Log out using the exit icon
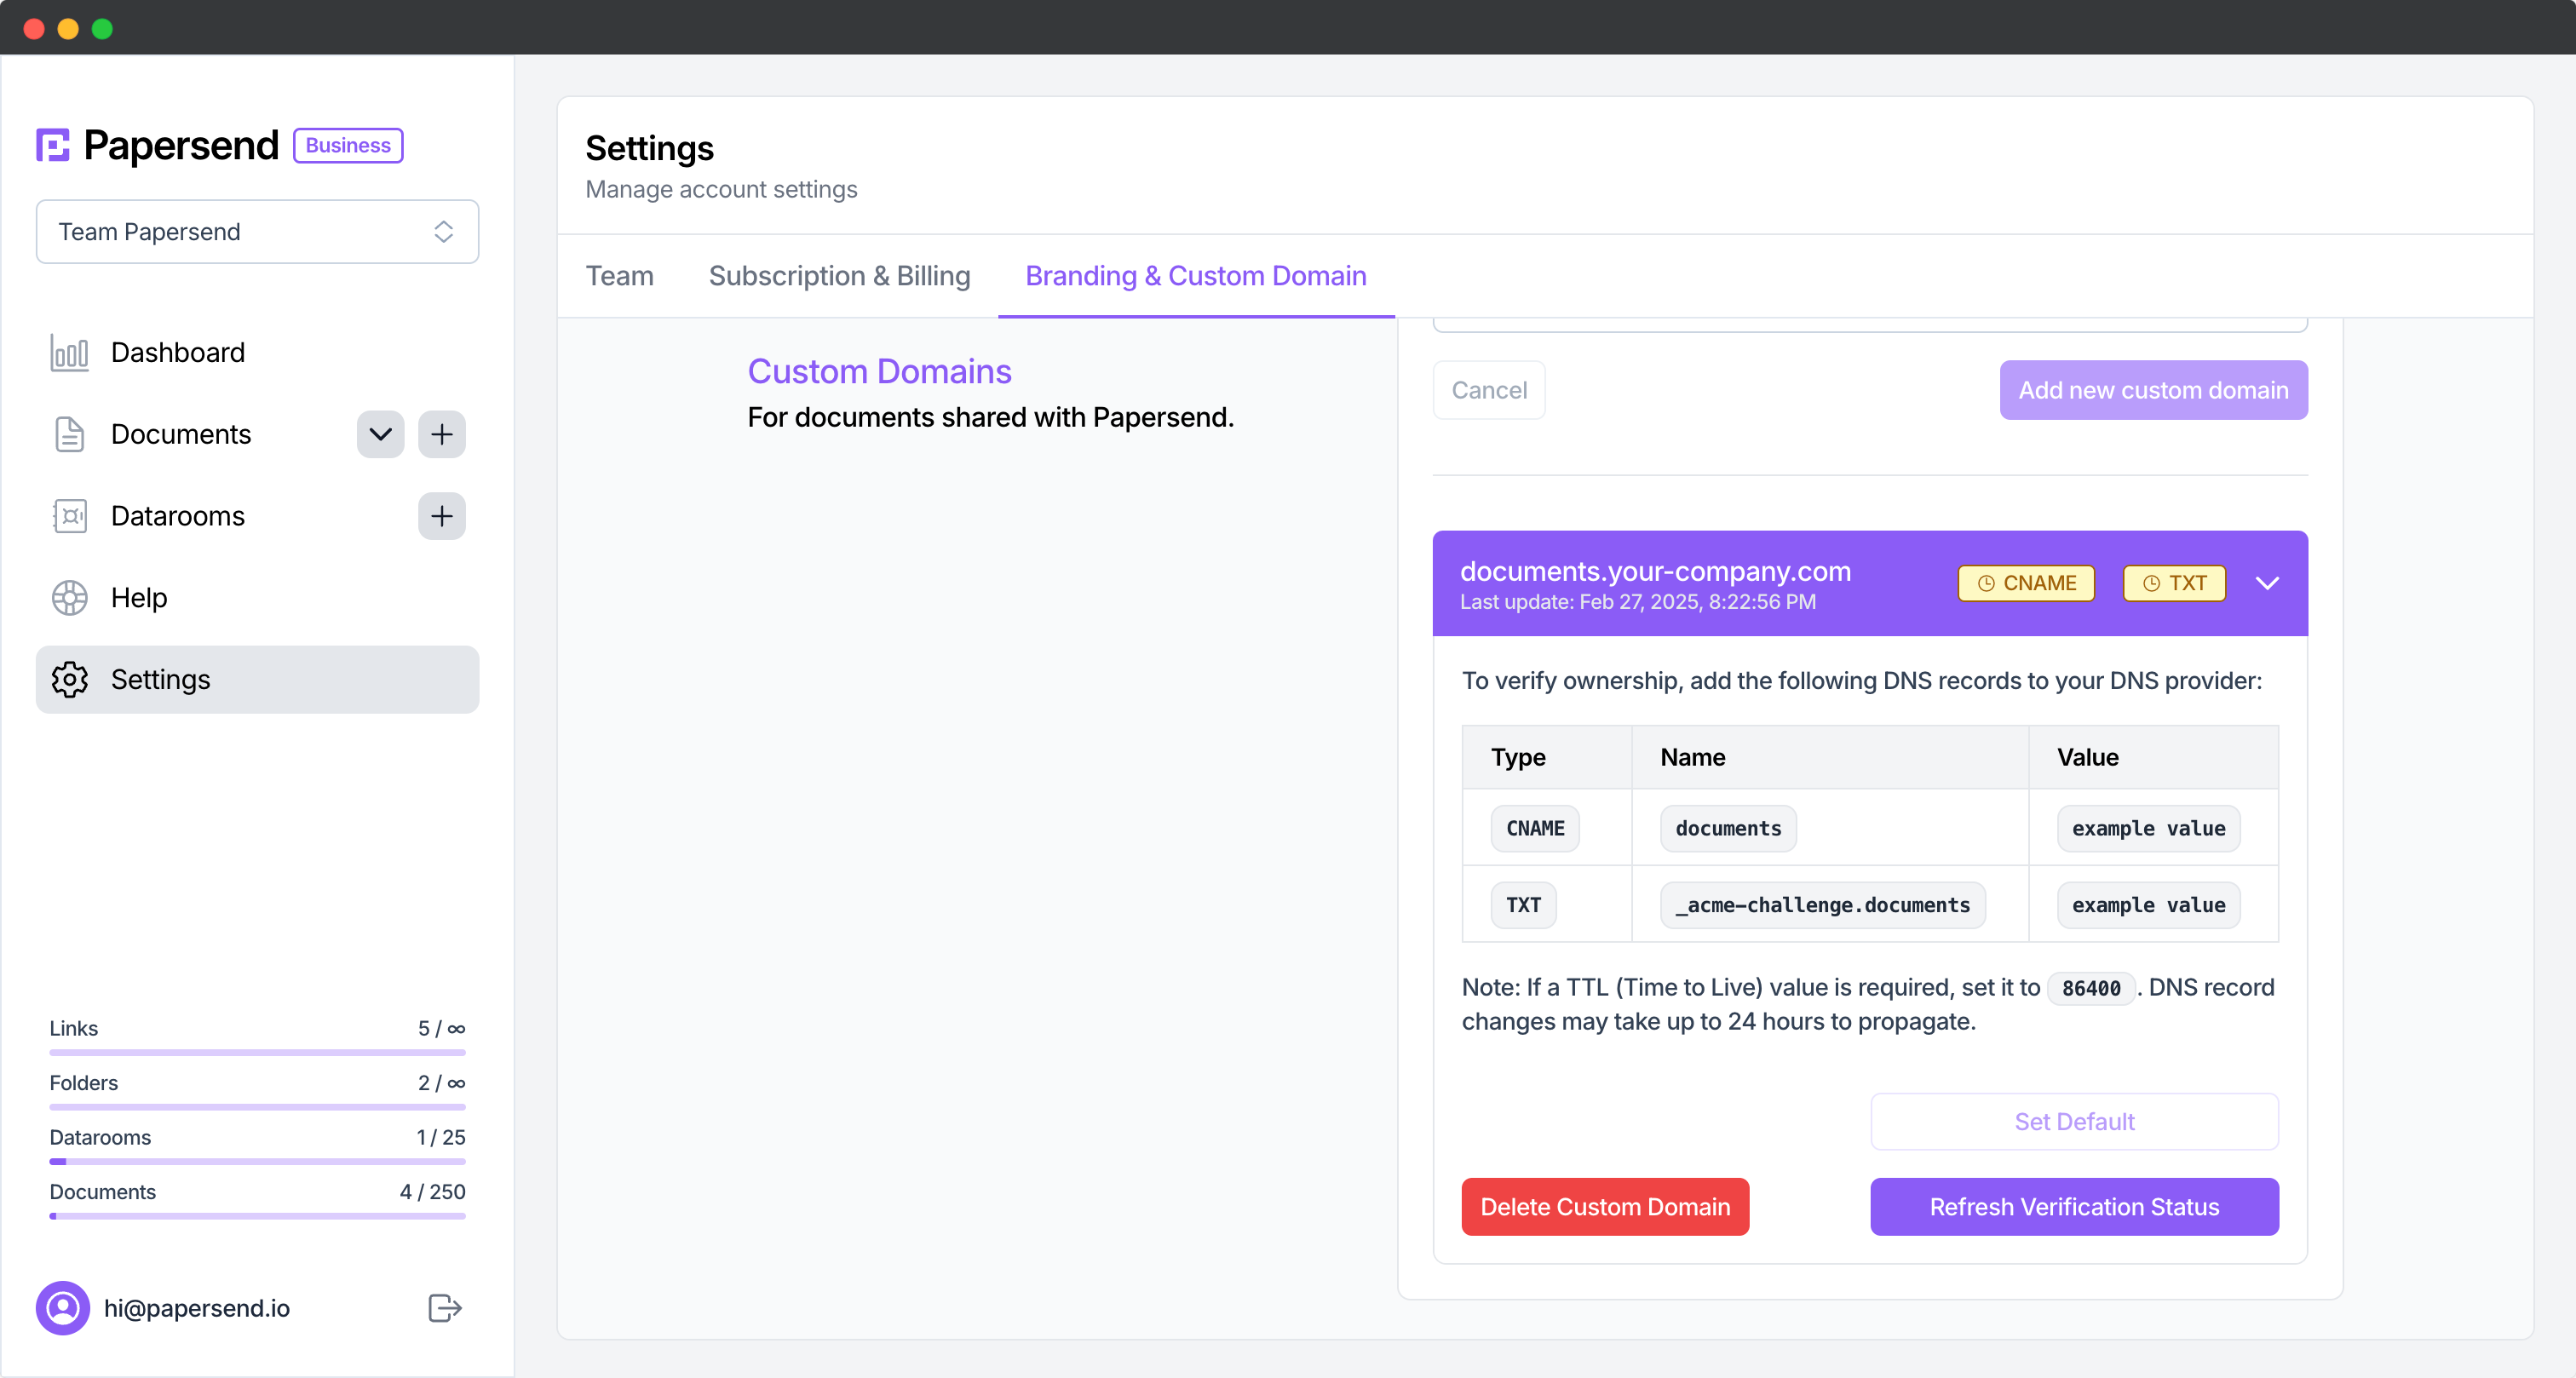Screen dimensions: 2576x1378 click(x=444, y=1308)
